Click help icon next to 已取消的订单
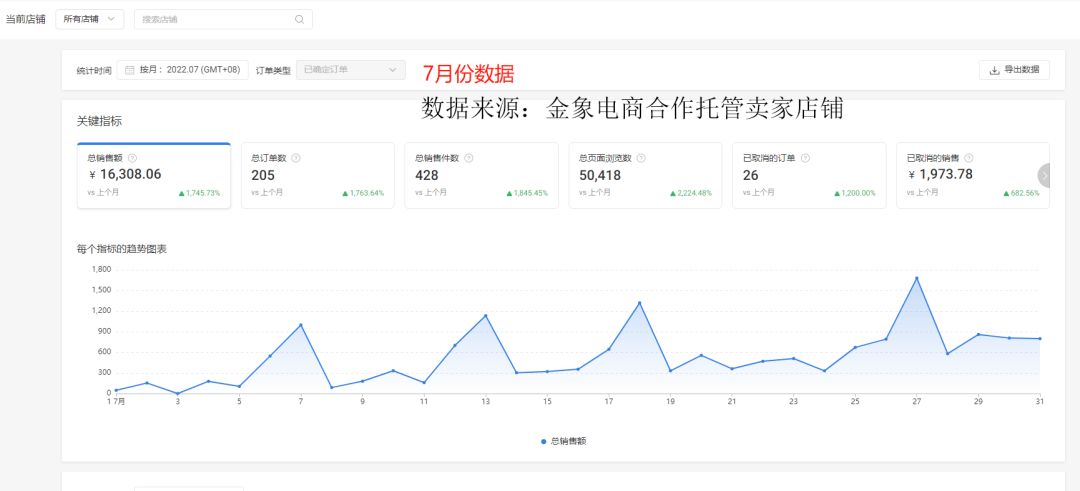The width and height of the screenshot is (1080, 491). pos(805,158)
